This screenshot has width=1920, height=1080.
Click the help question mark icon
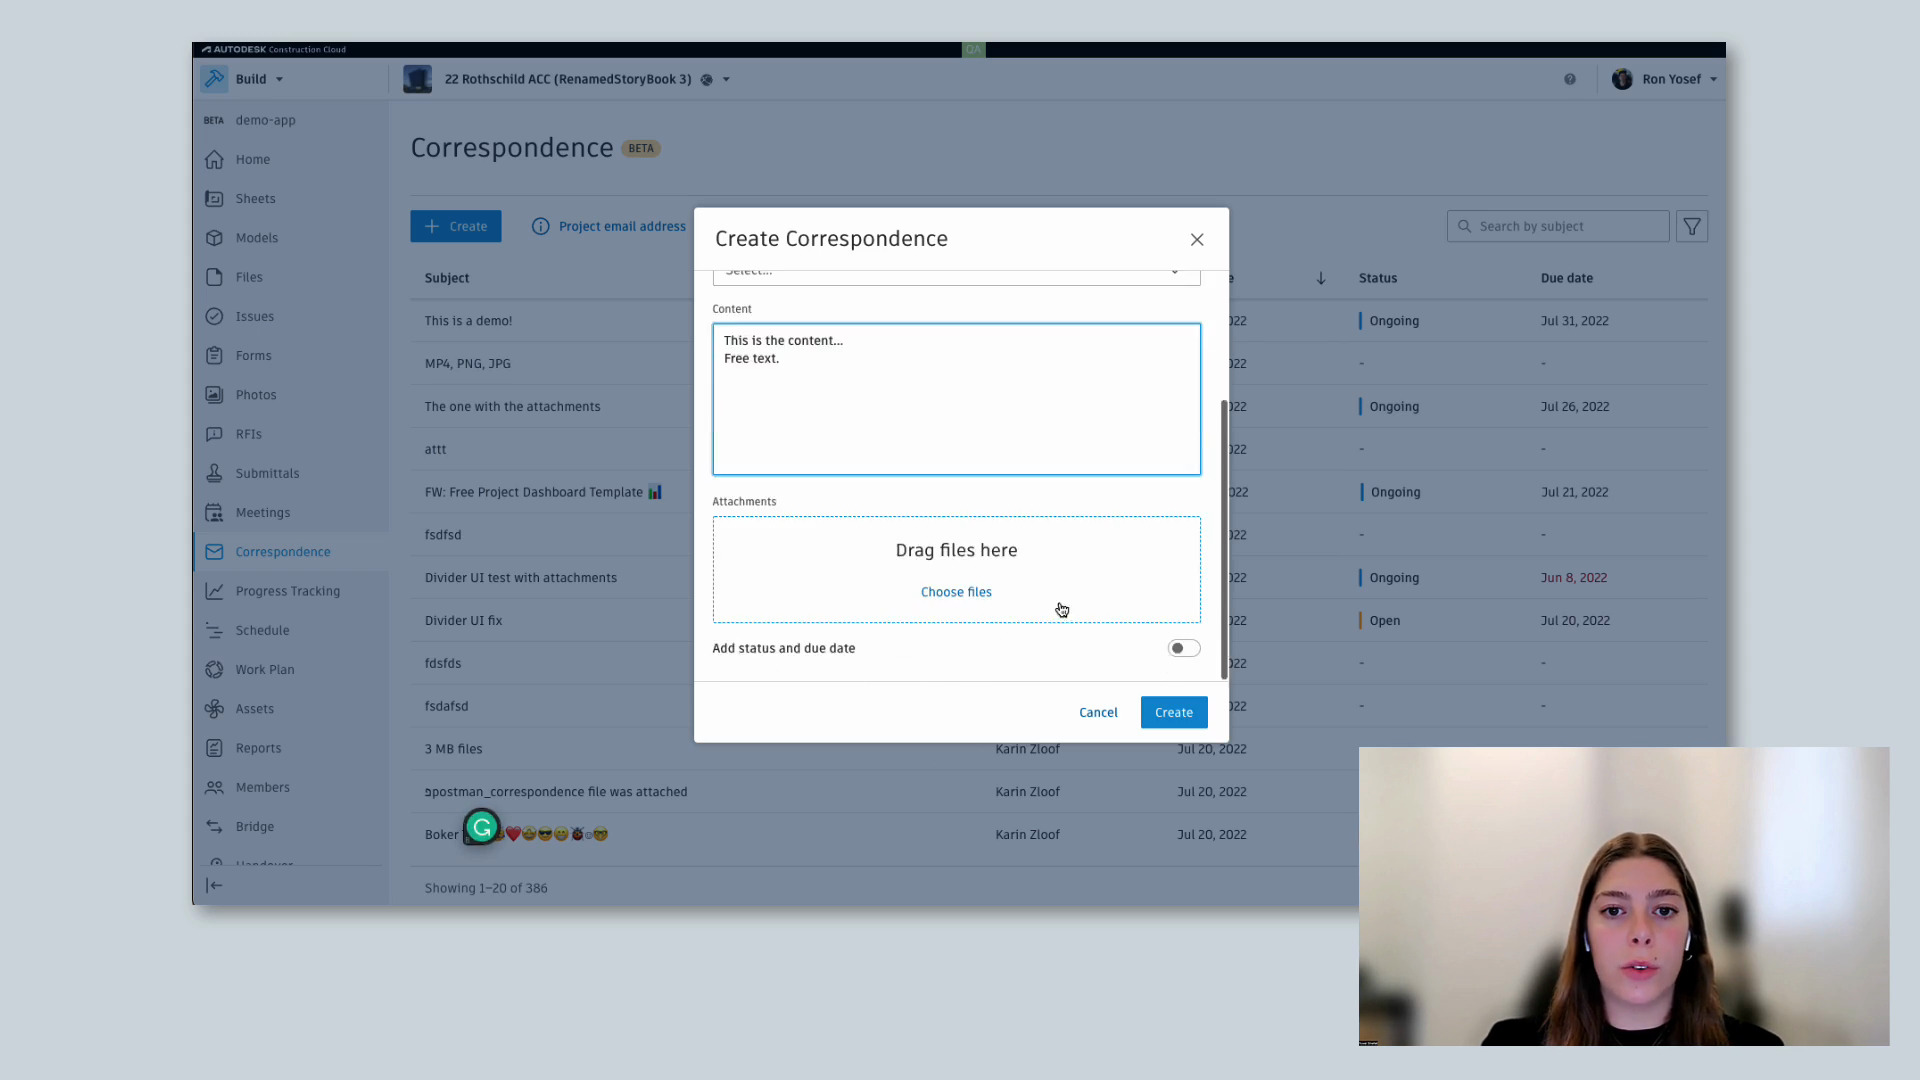point(1571,79)
